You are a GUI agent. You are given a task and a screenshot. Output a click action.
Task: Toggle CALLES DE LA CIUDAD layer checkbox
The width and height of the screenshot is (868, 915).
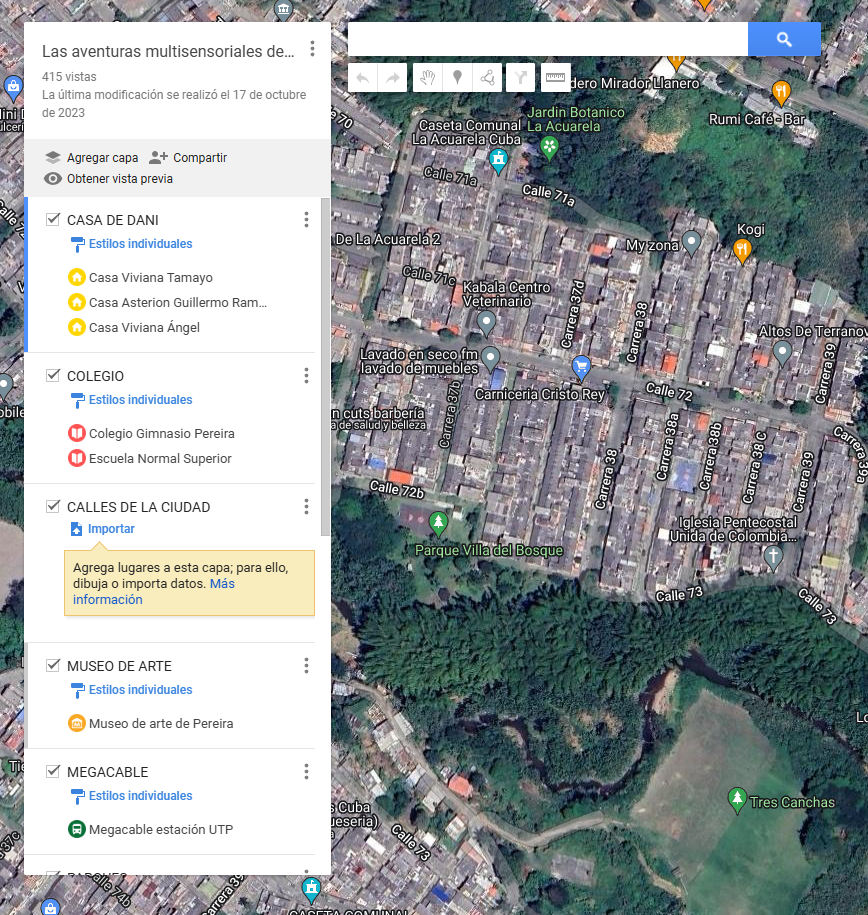pyautogui.click(x=53, y=507)
